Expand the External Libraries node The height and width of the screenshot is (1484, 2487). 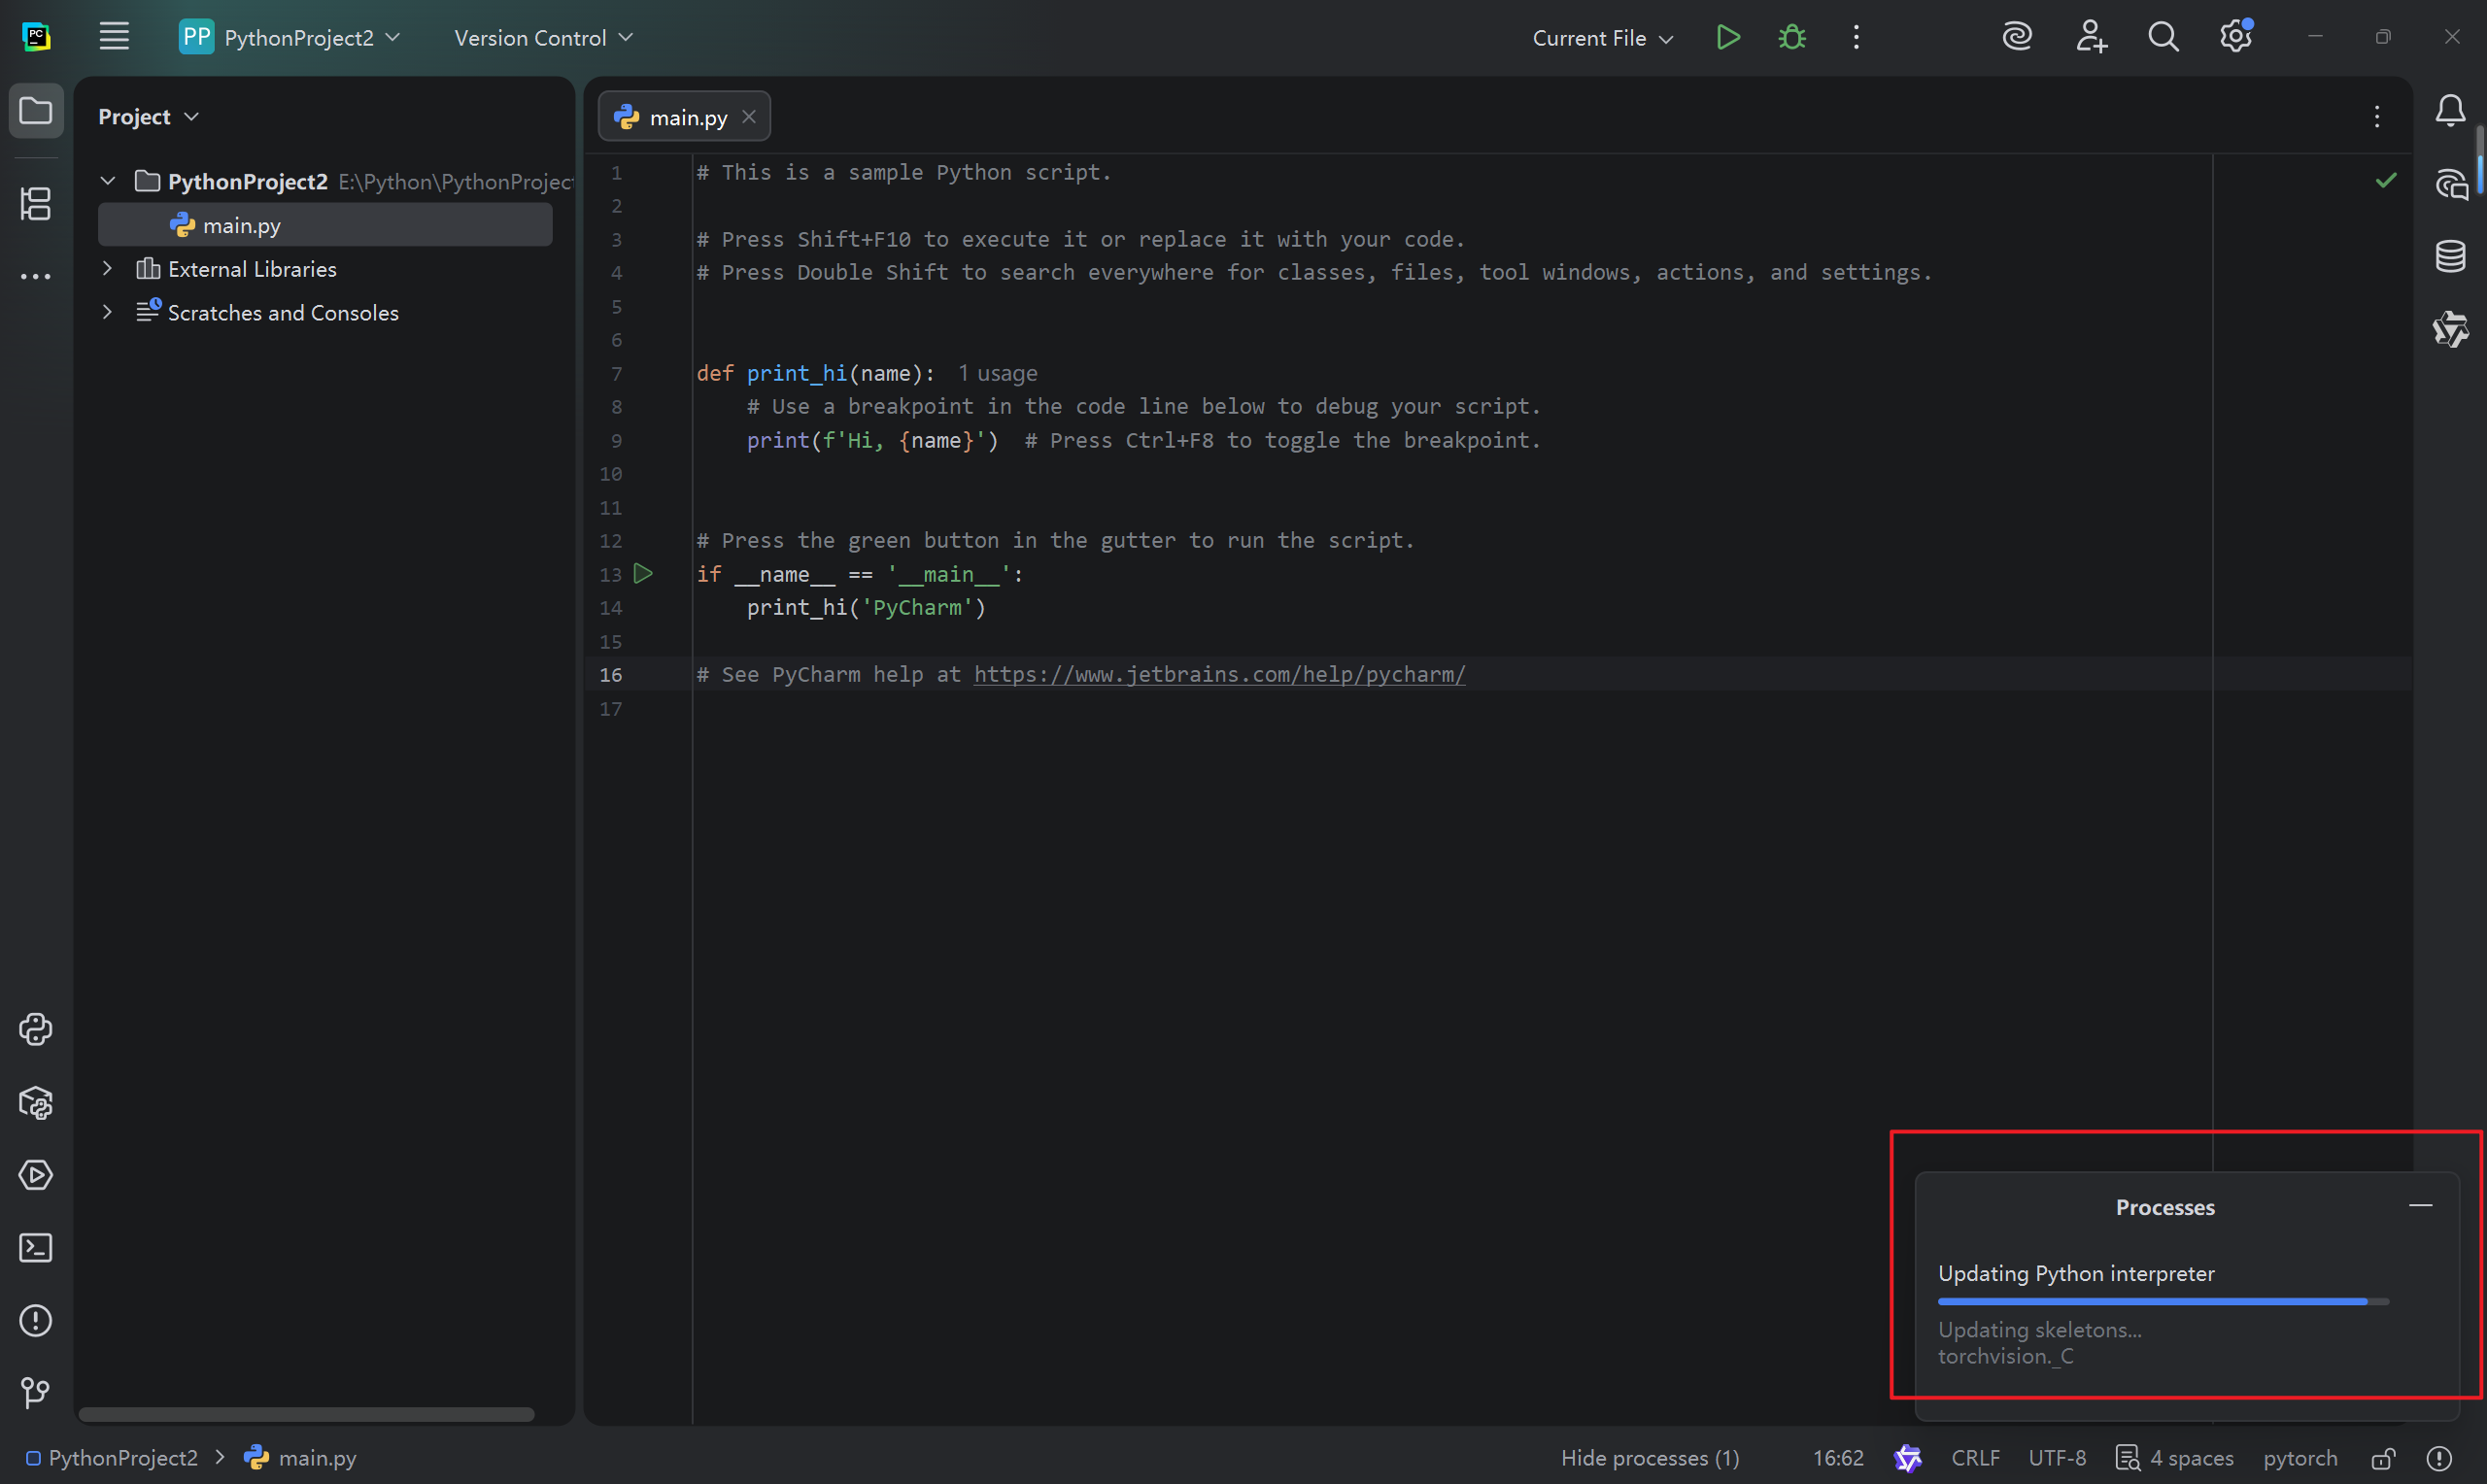107,269
